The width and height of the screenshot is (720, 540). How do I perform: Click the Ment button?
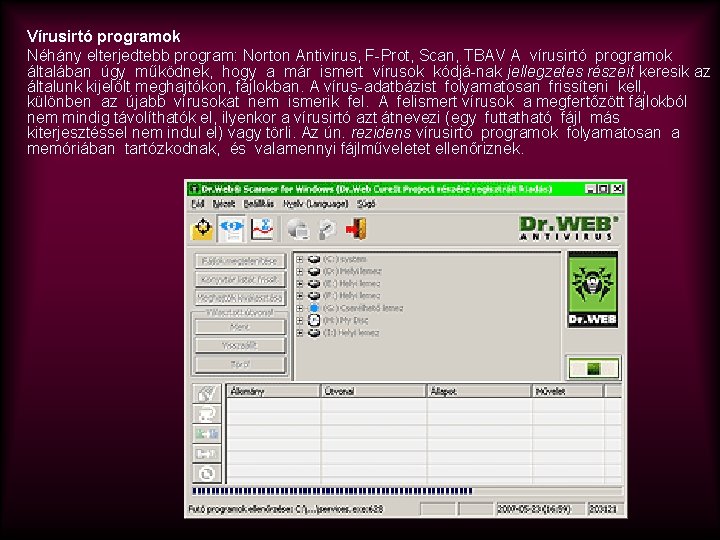(241, 327)
